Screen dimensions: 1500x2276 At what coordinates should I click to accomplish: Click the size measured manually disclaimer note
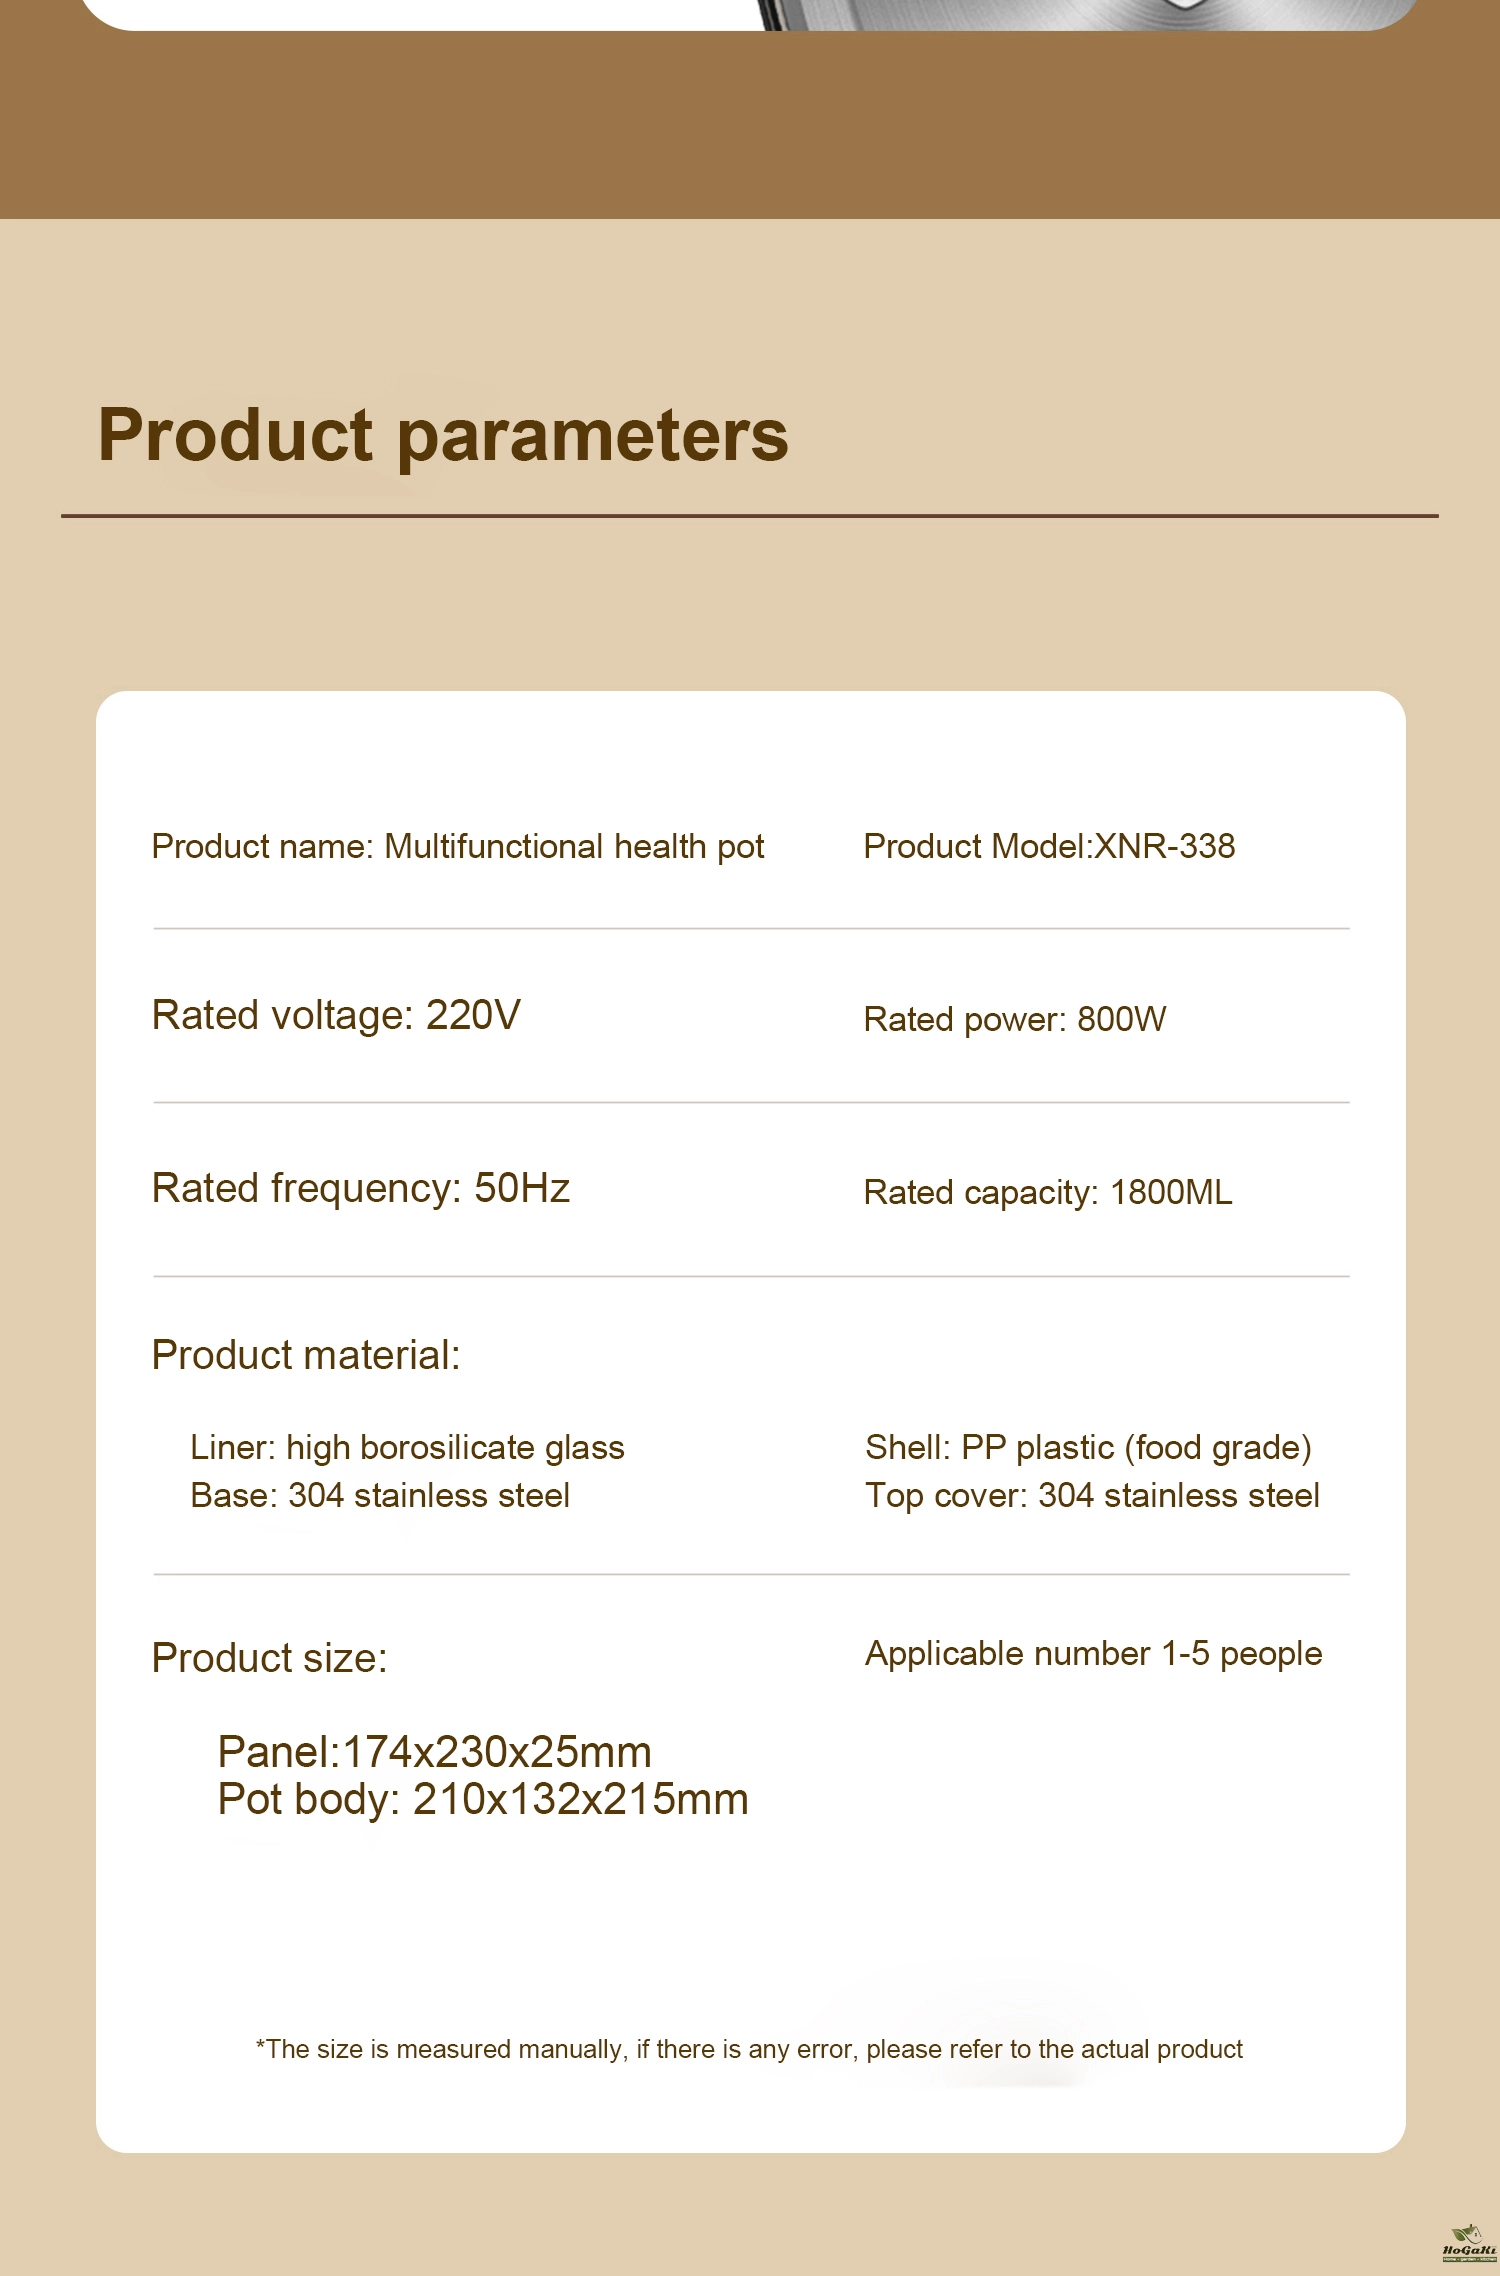pos(749,2049)
